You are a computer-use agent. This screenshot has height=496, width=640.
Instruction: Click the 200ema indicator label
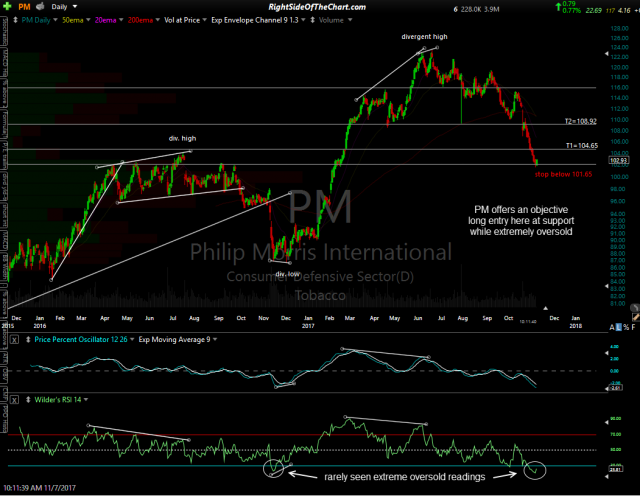[140, 20]
